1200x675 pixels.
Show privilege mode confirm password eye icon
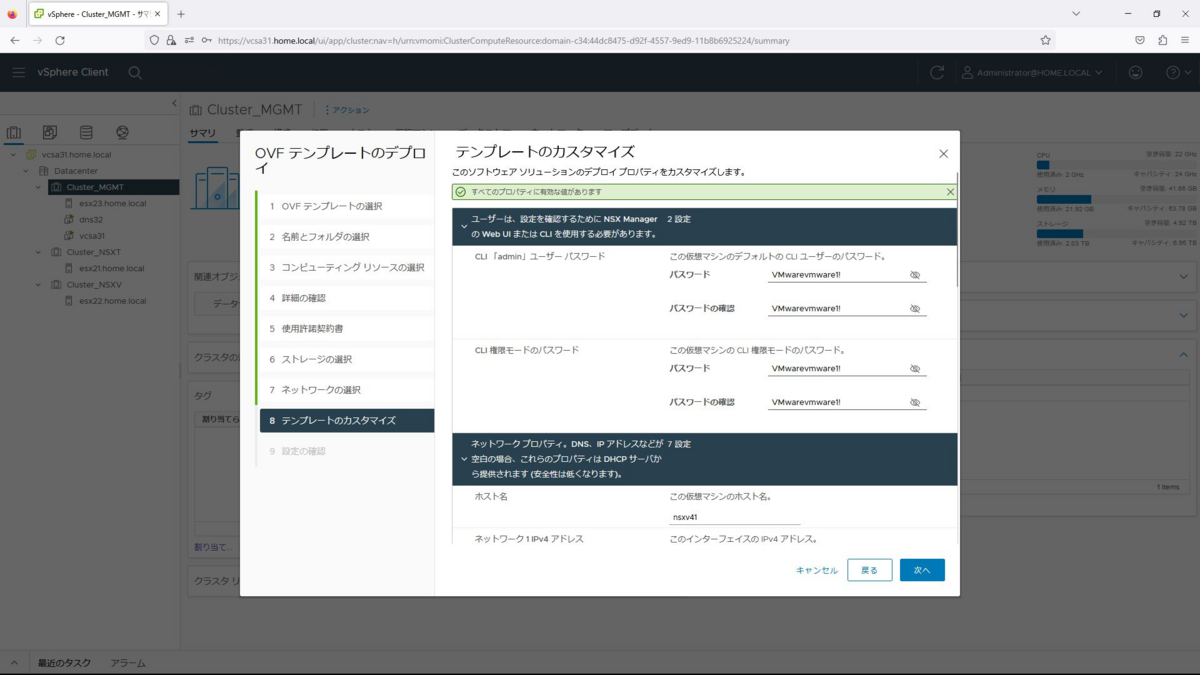point(915,403)
